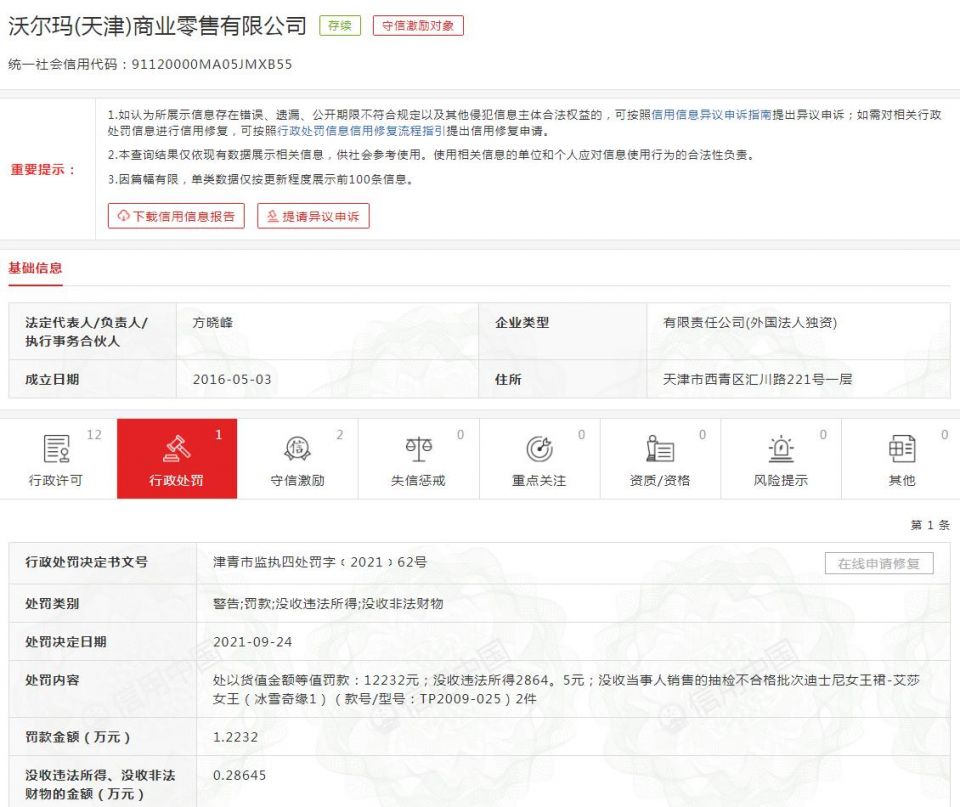Open the 信用信息异议申诉指南 link
The image size is (960, 807).
[x=711, y=115]
